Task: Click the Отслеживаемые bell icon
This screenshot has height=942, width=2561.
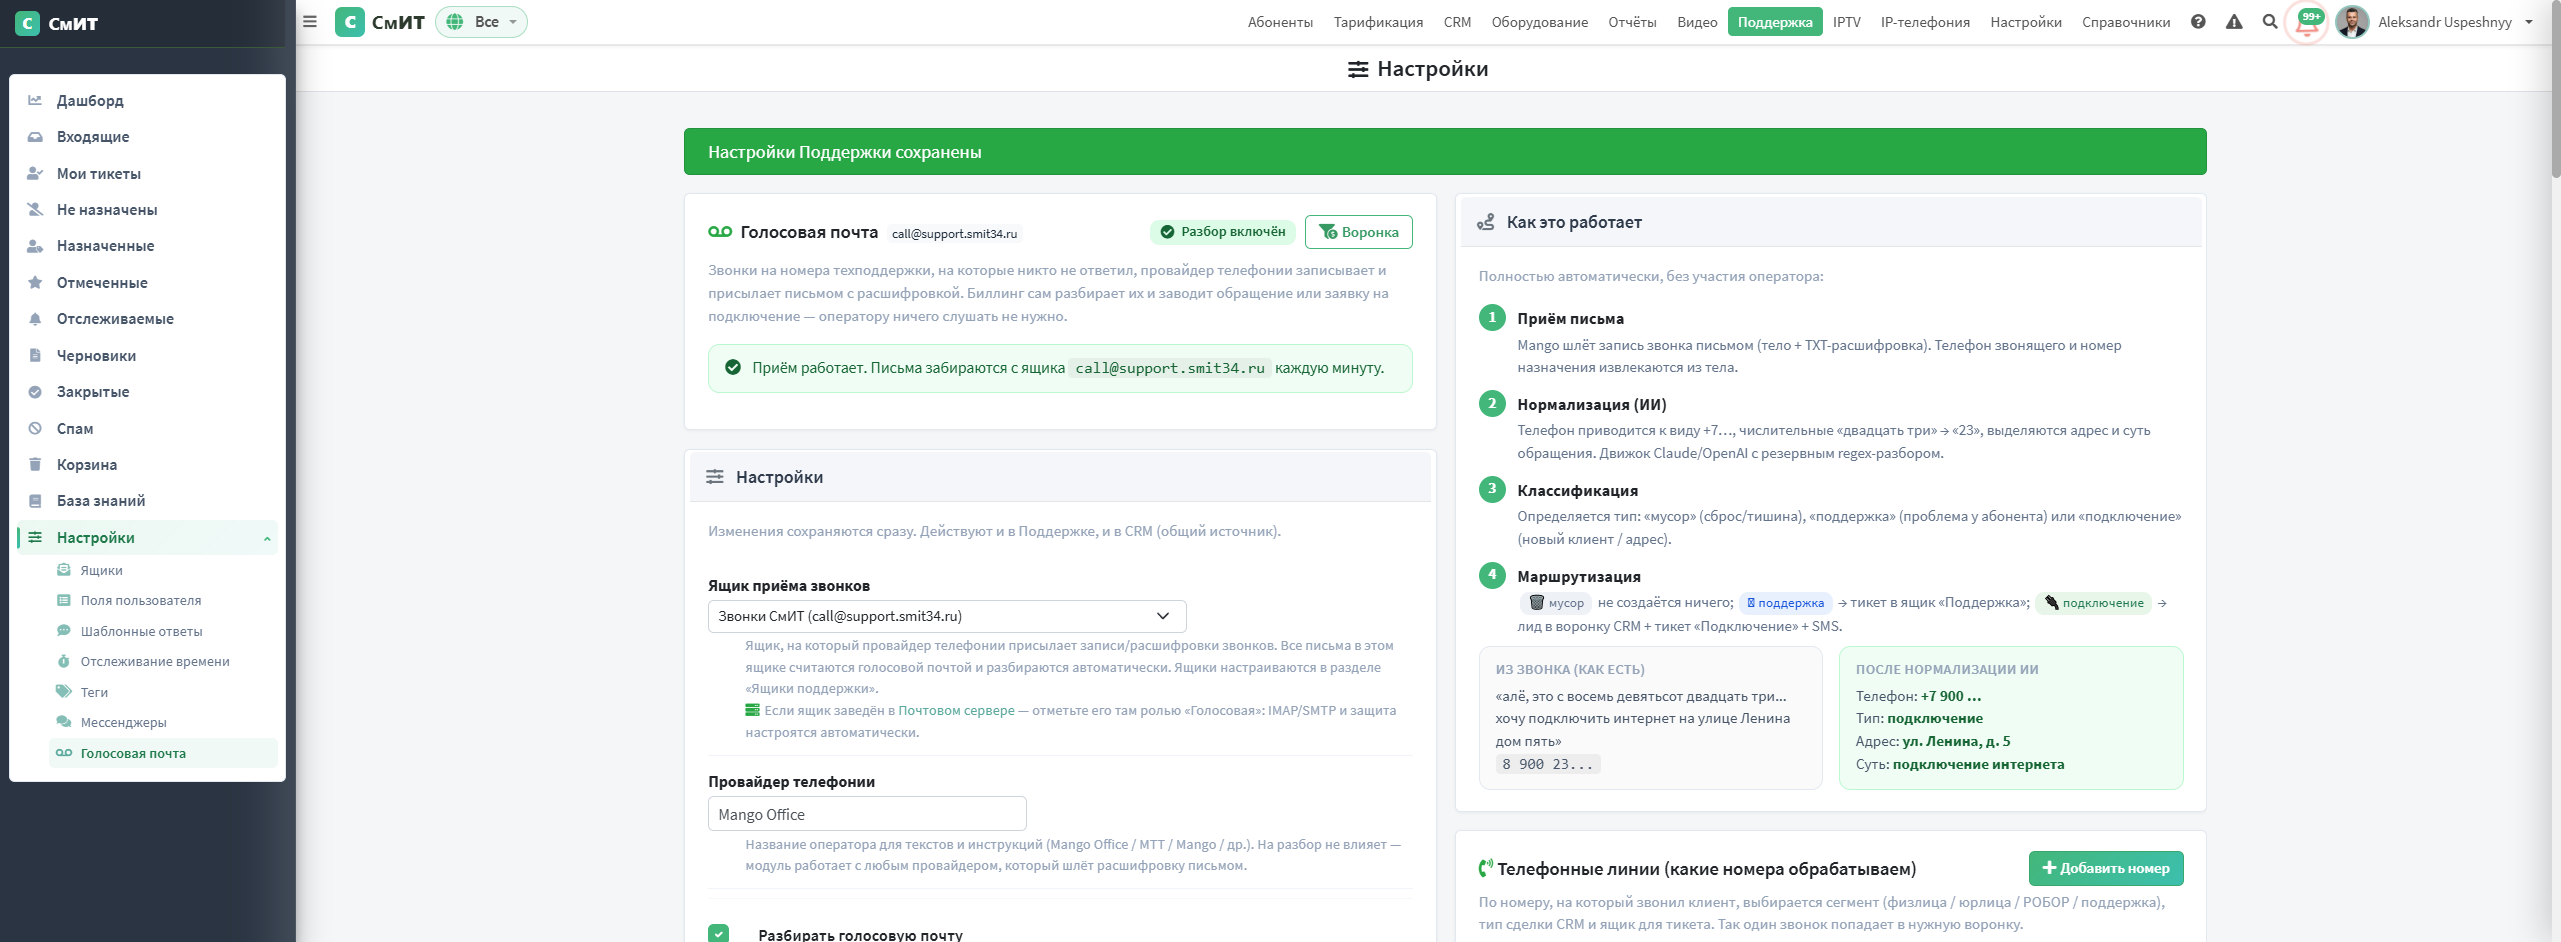Action: click(35, 319)
